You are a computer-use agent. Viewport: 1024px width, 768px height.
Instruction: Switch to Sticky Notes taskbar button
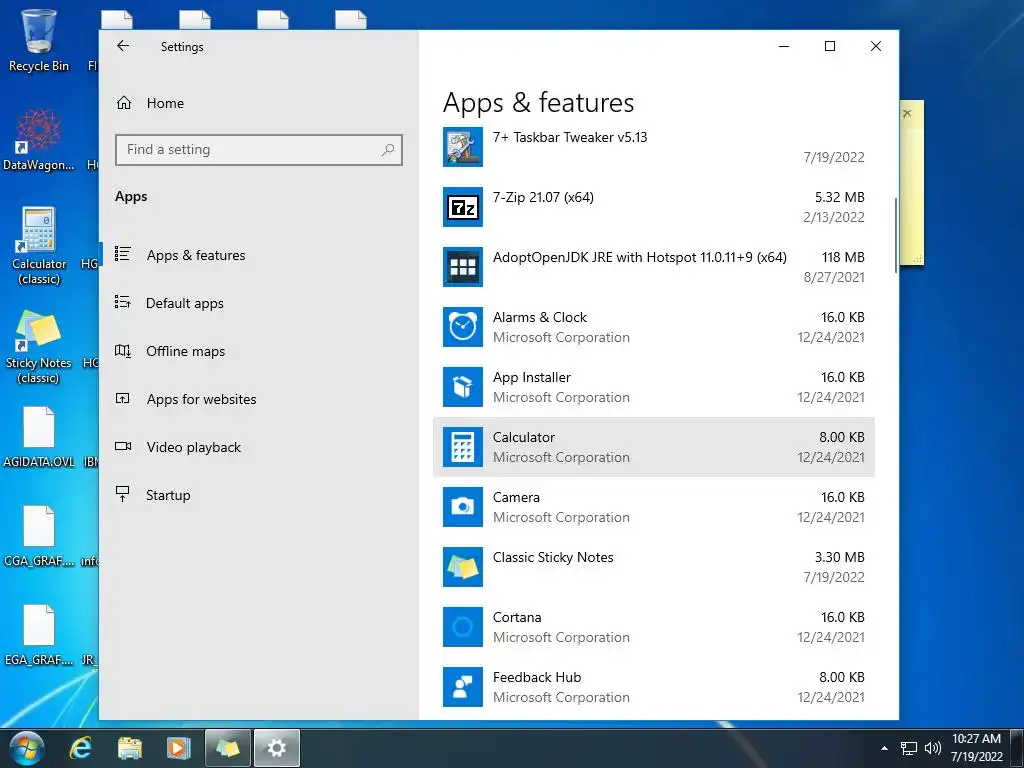(228, 748)
